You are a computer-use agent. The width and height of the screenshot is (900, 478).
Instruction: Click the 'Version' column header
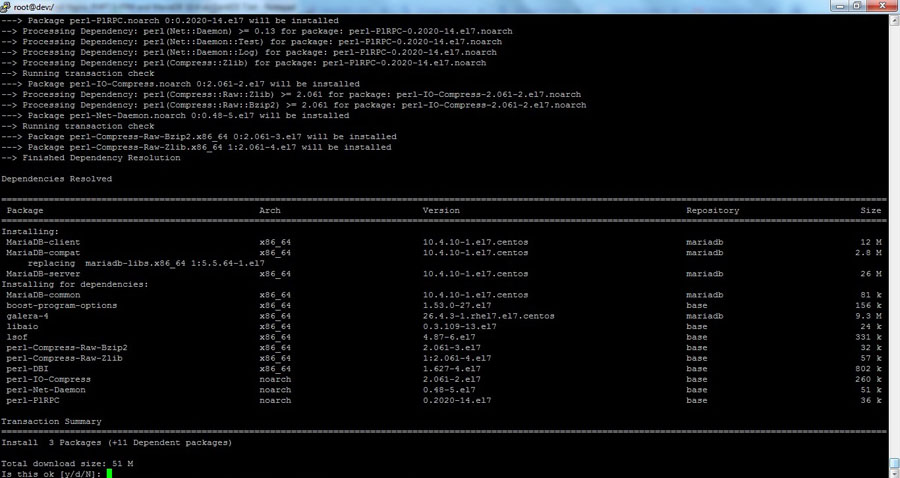click(441, 211)
